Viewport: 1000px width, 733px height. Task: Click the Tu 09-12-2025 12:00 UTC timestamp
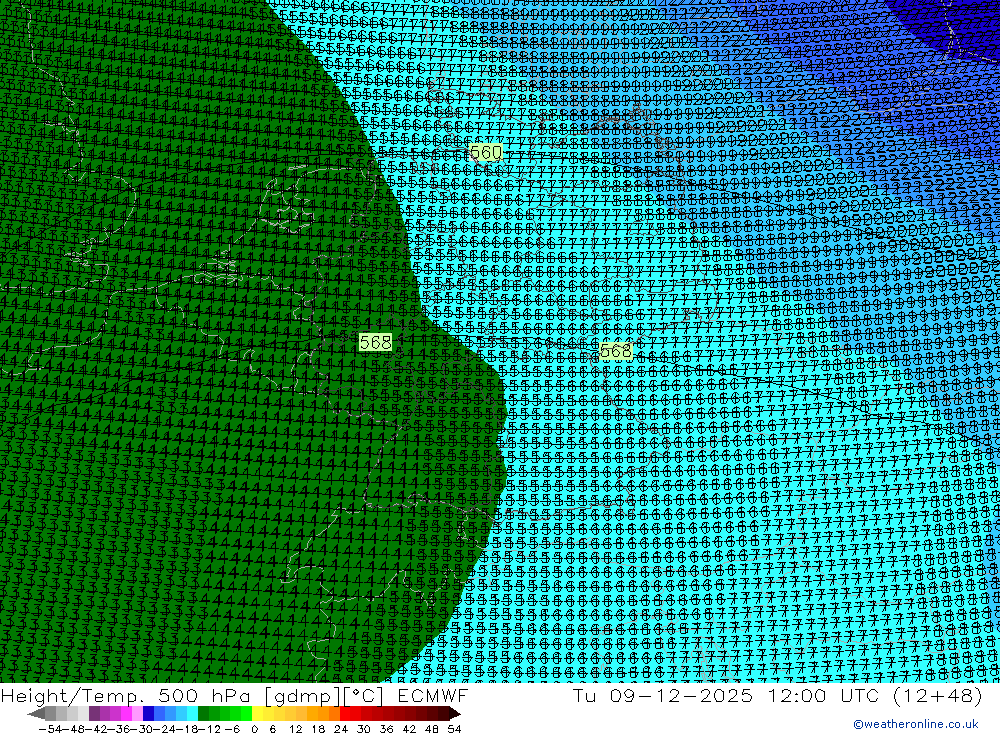726,695
